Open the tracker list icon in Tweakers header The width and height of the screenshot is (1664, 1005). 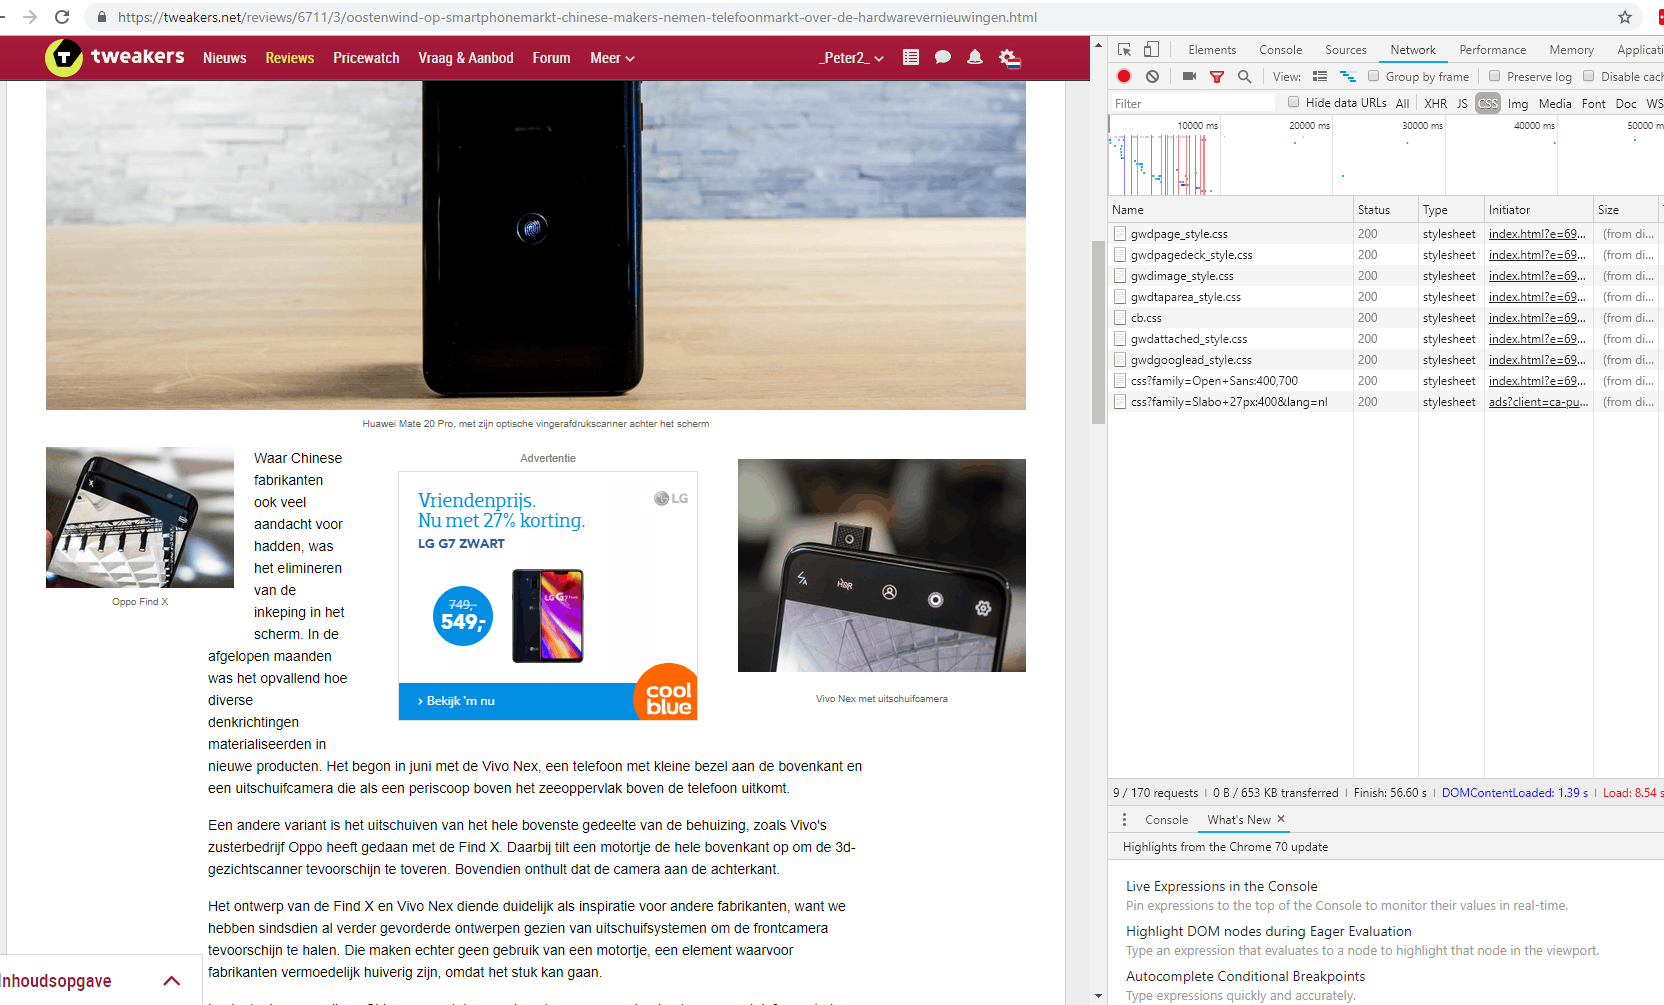point(911,57)
